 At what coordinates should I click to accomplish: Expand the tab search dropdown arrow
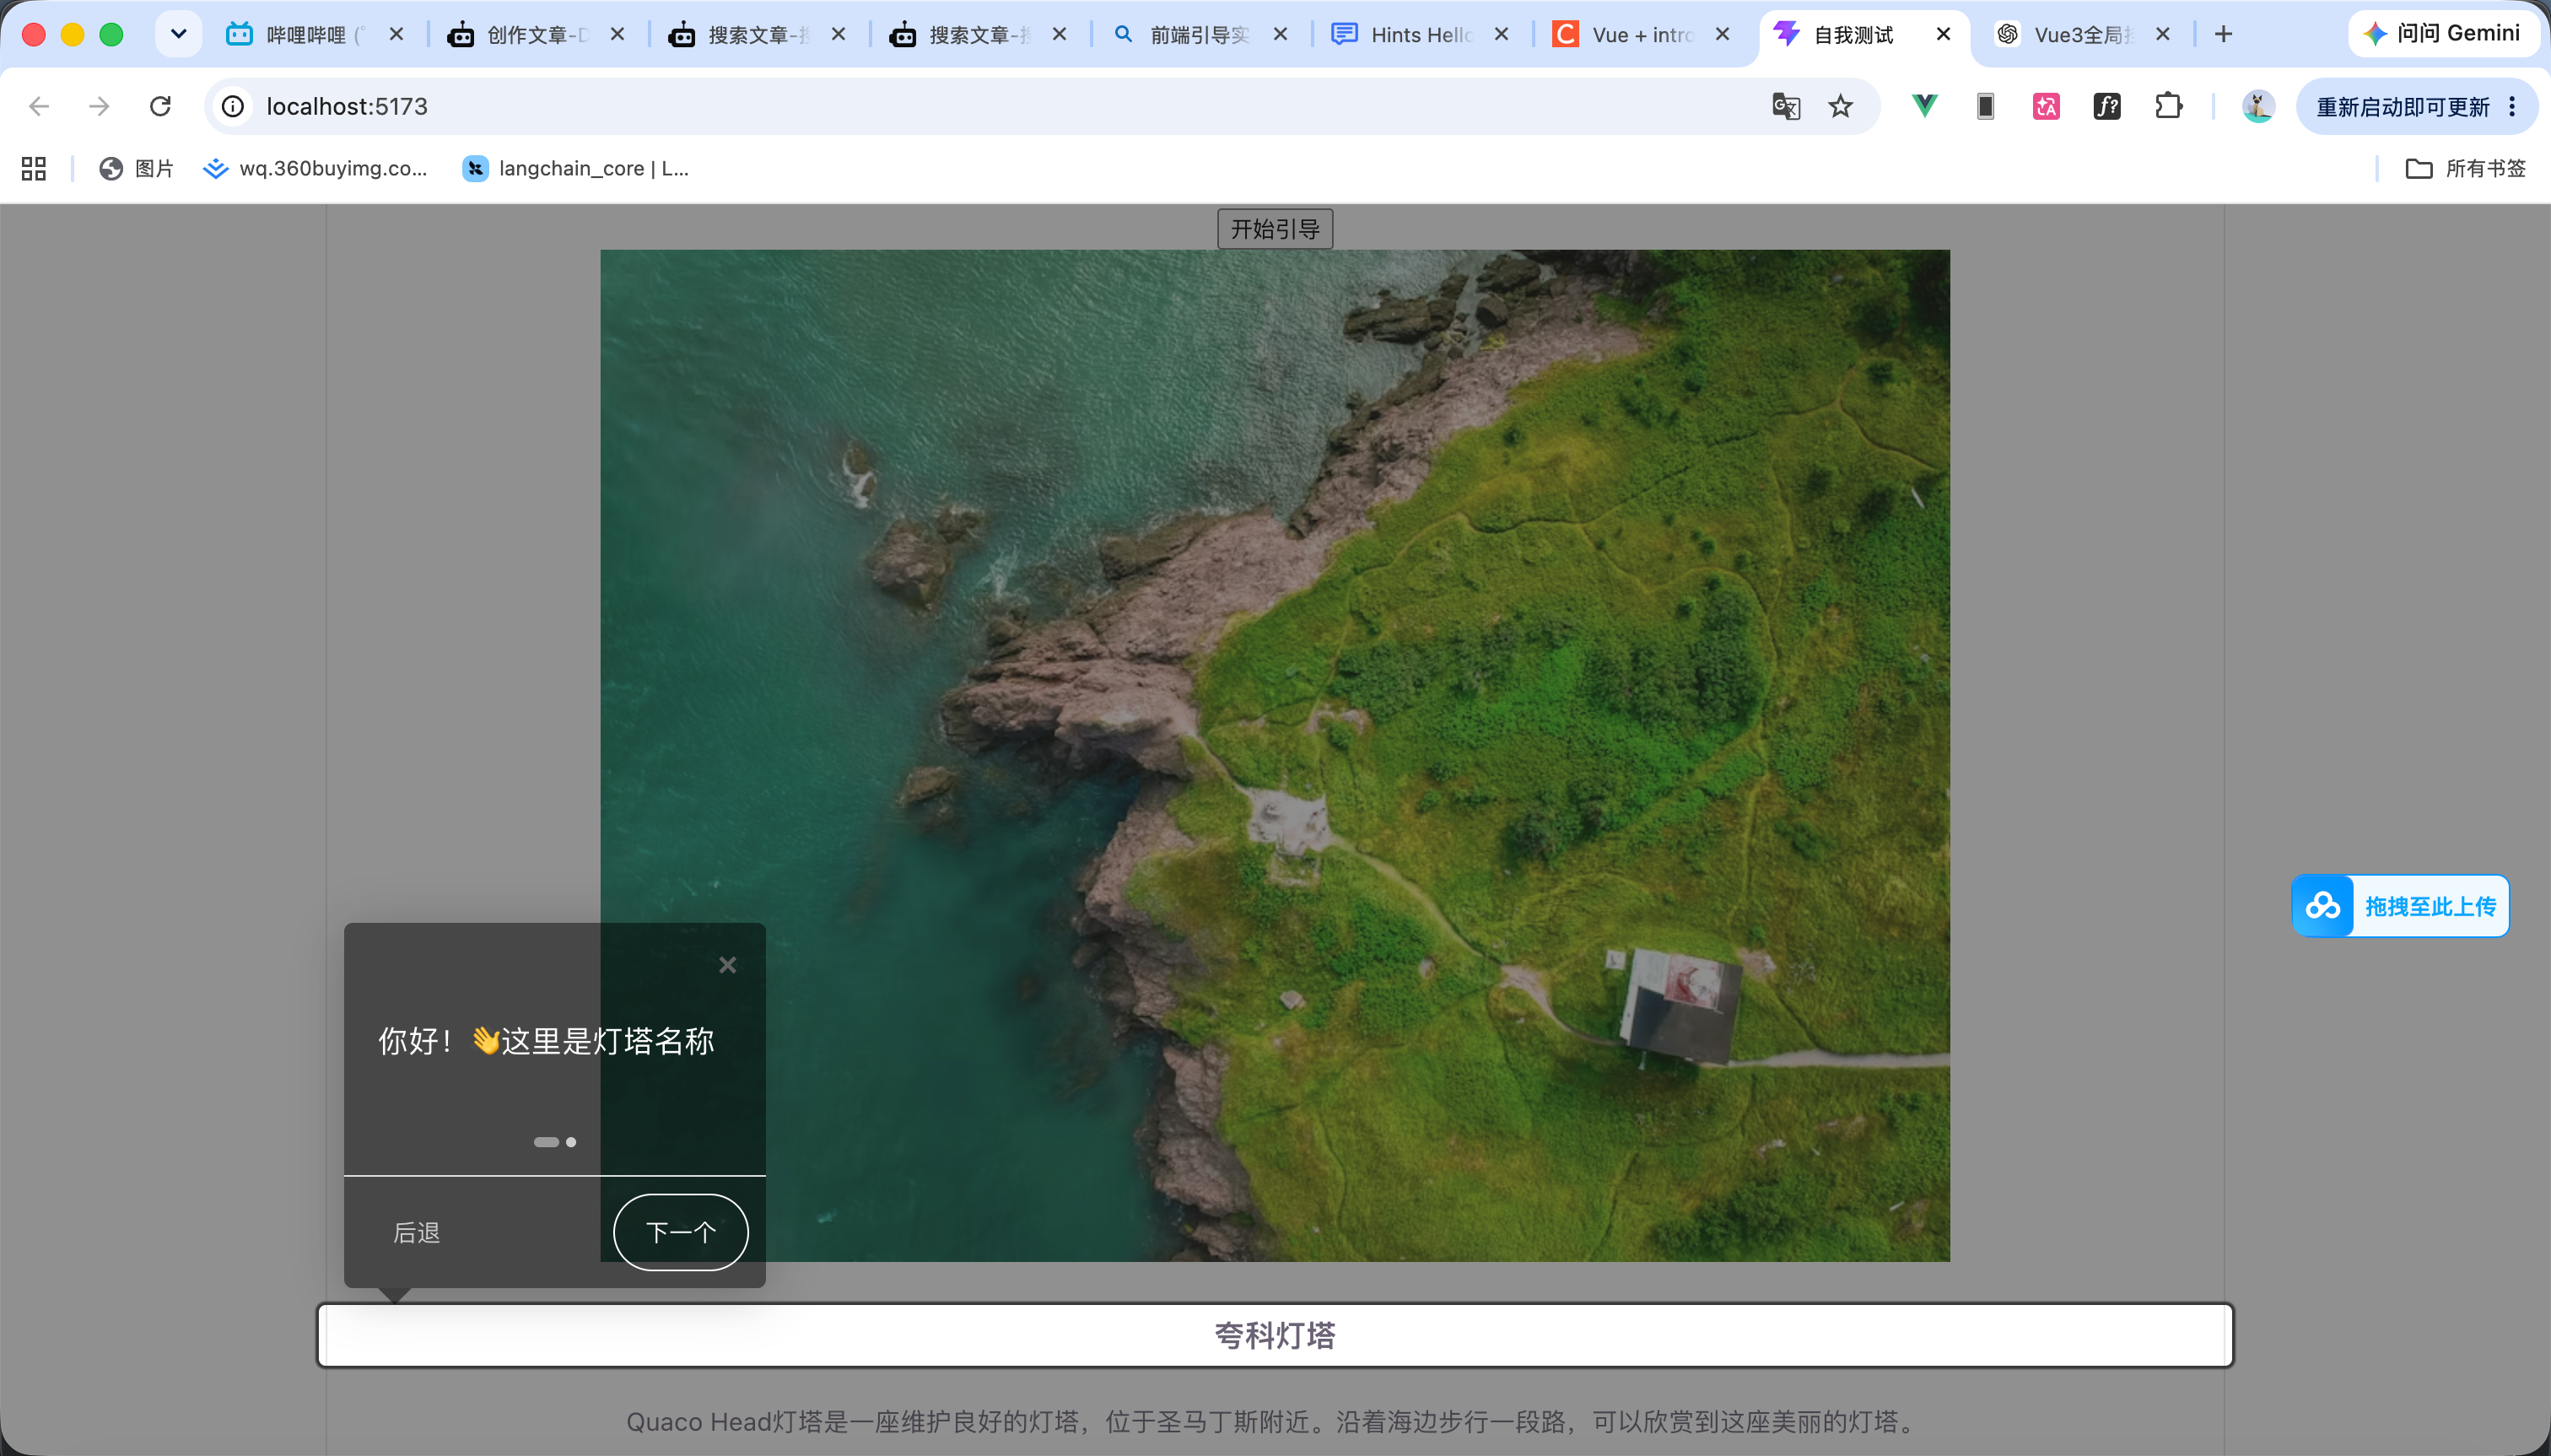[178, 34]
